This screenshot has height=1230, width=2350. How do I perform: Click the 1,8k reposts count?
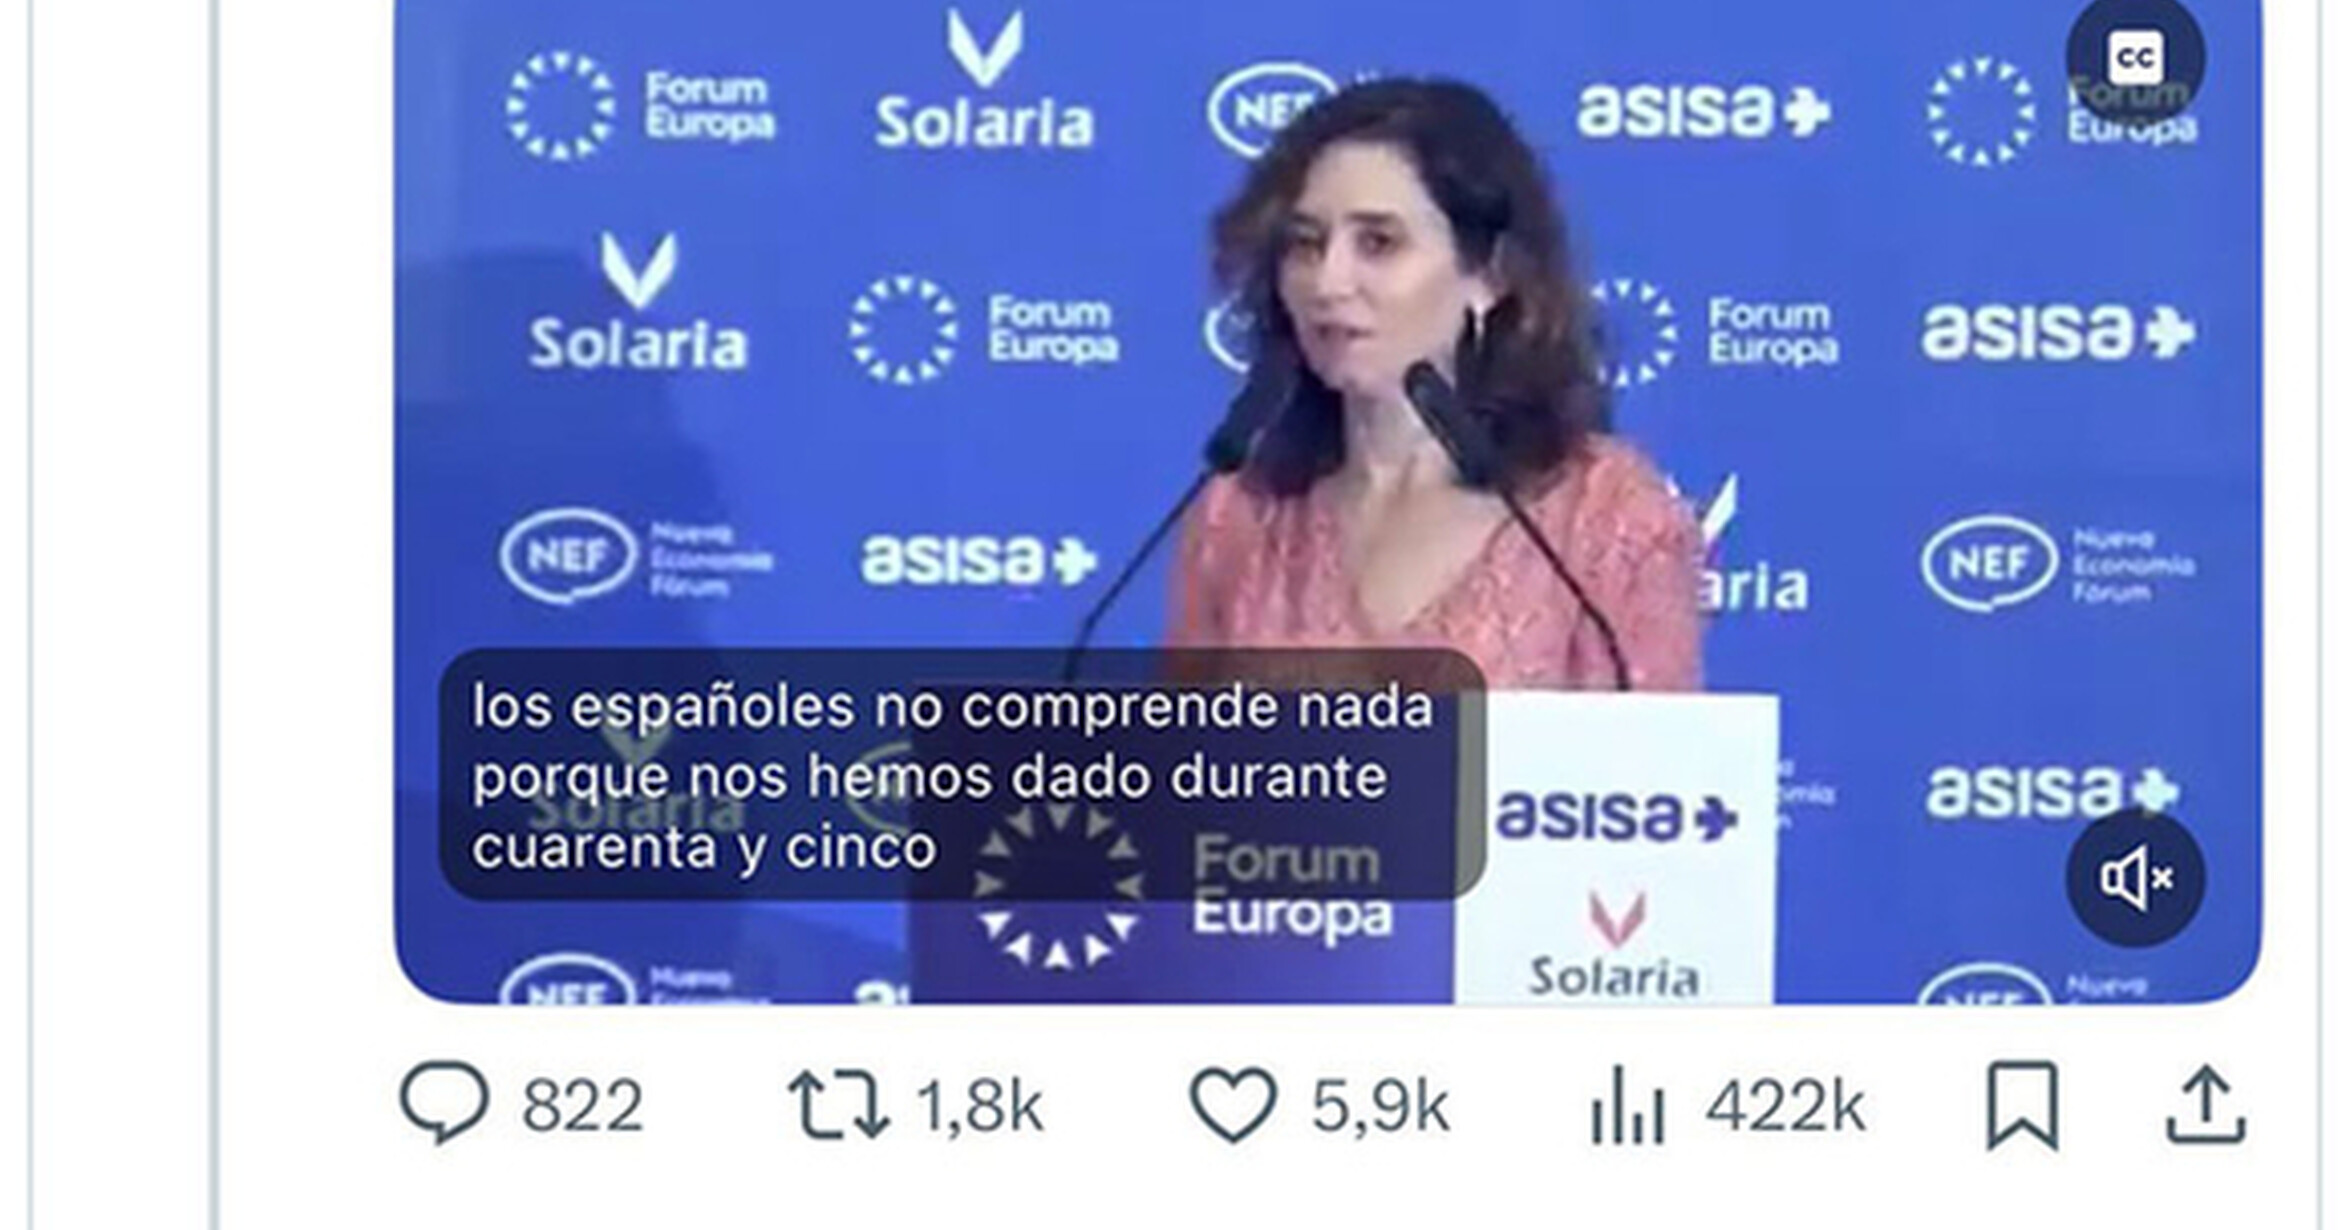979,1106
